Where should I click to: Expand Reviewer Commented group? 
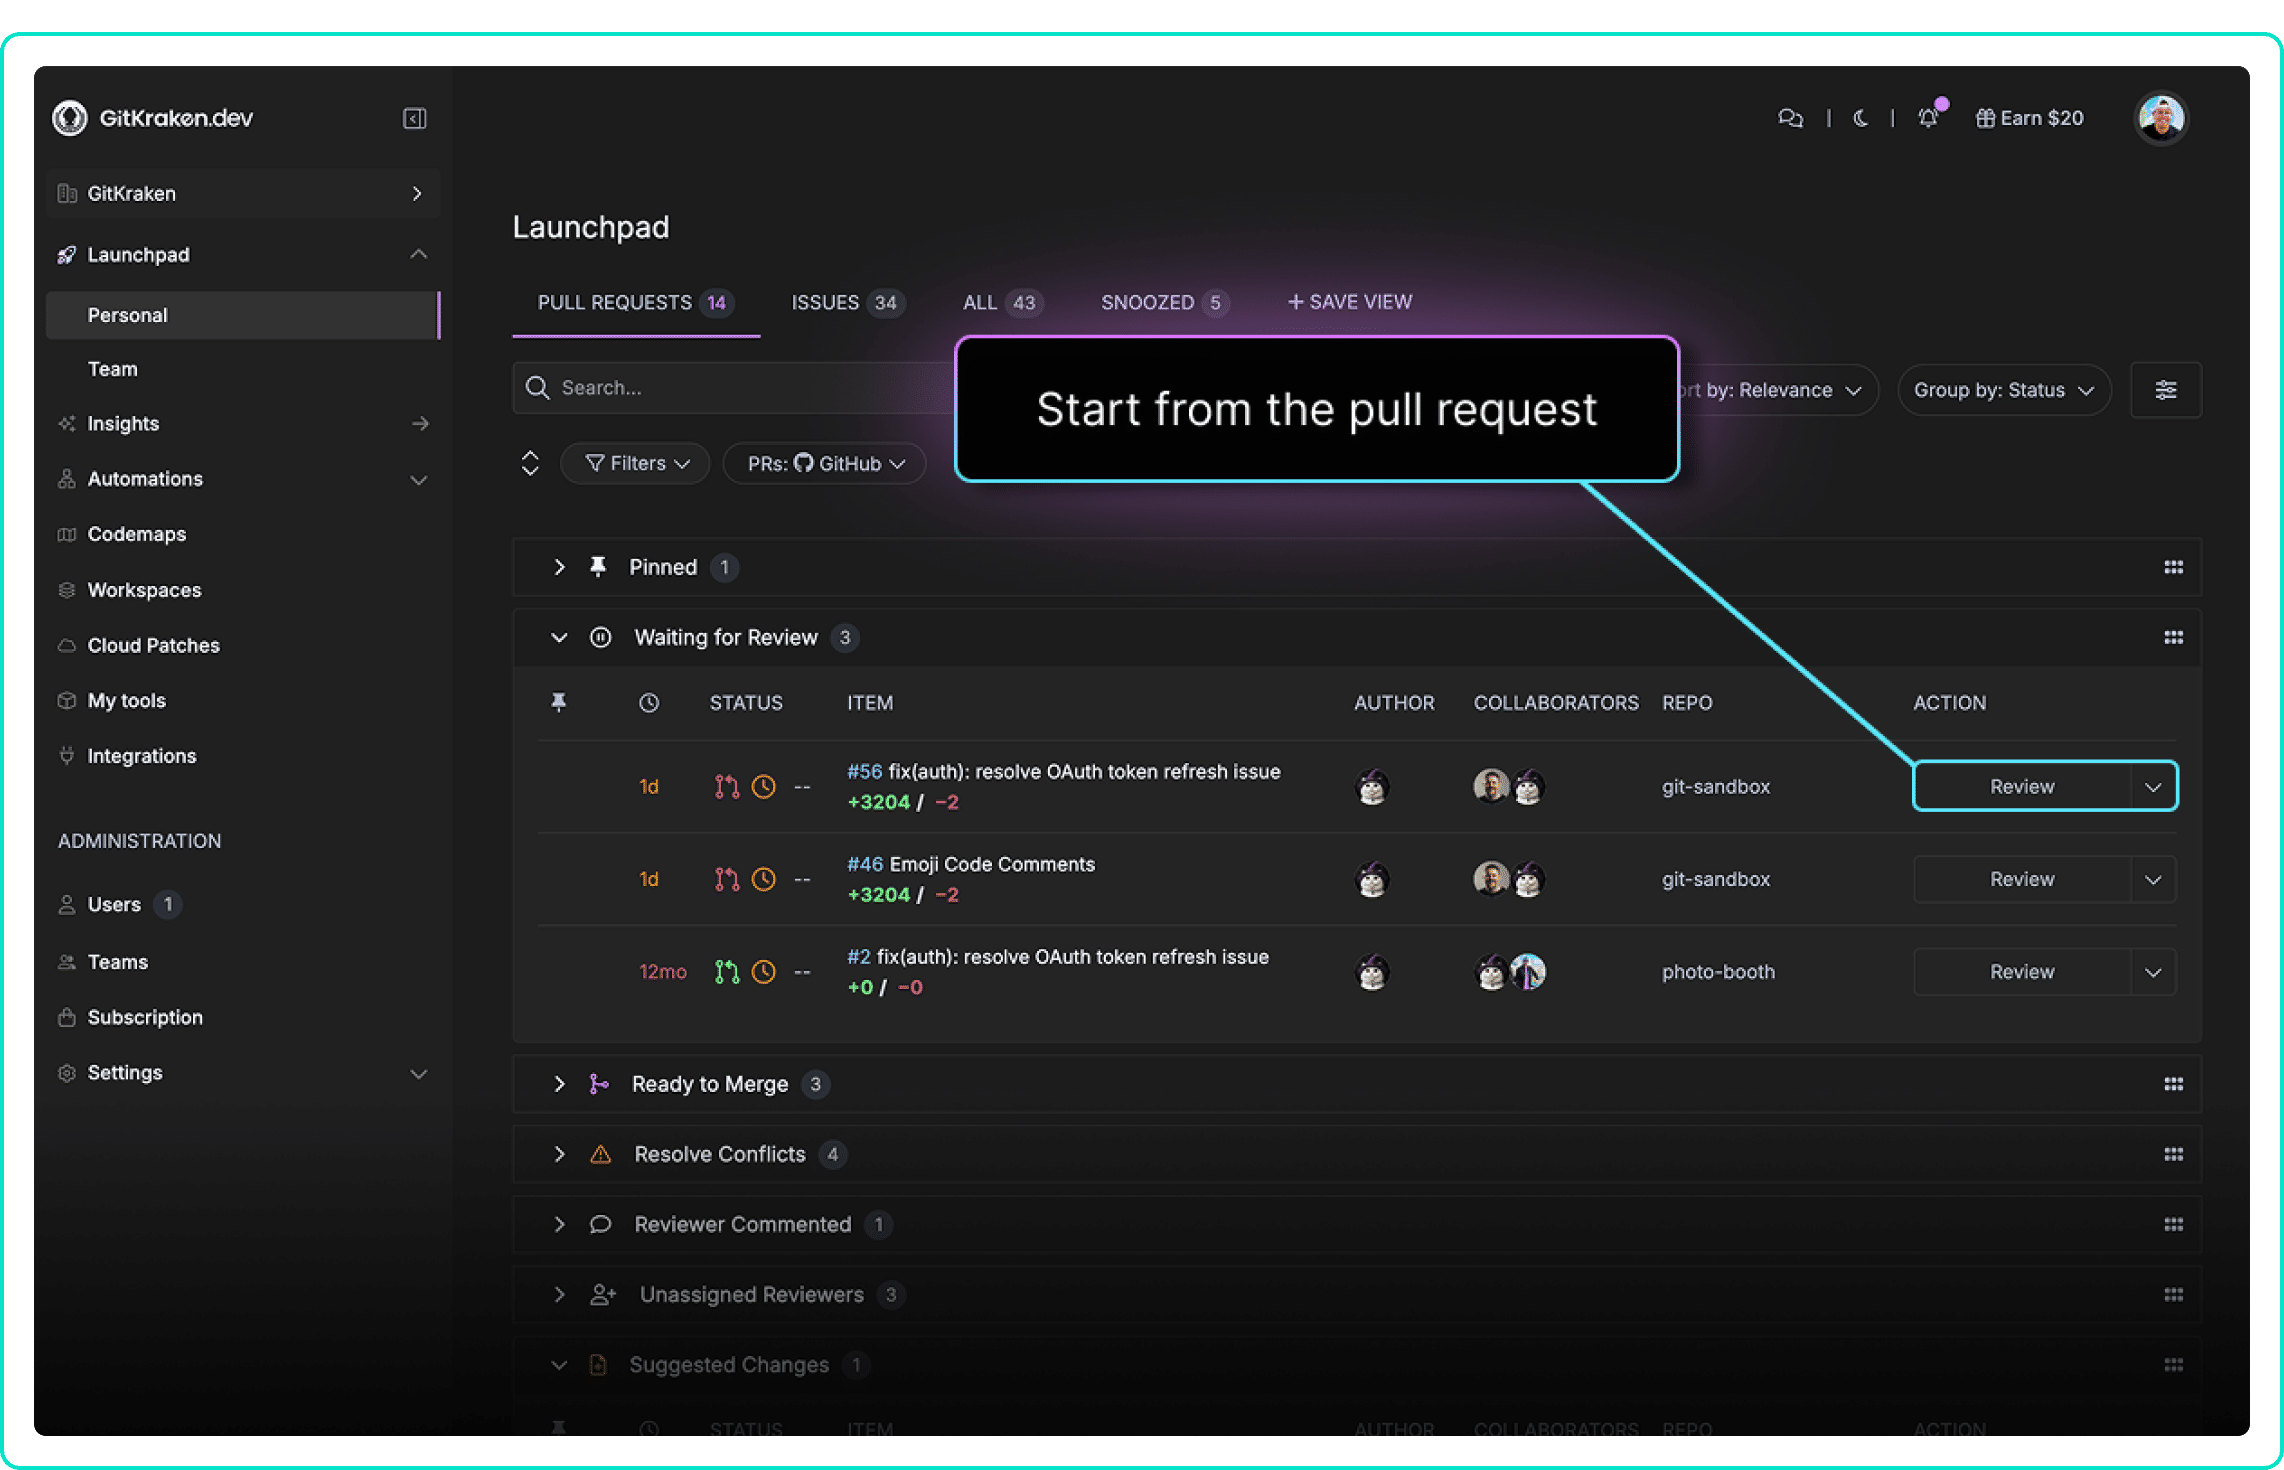(559, 1224)
